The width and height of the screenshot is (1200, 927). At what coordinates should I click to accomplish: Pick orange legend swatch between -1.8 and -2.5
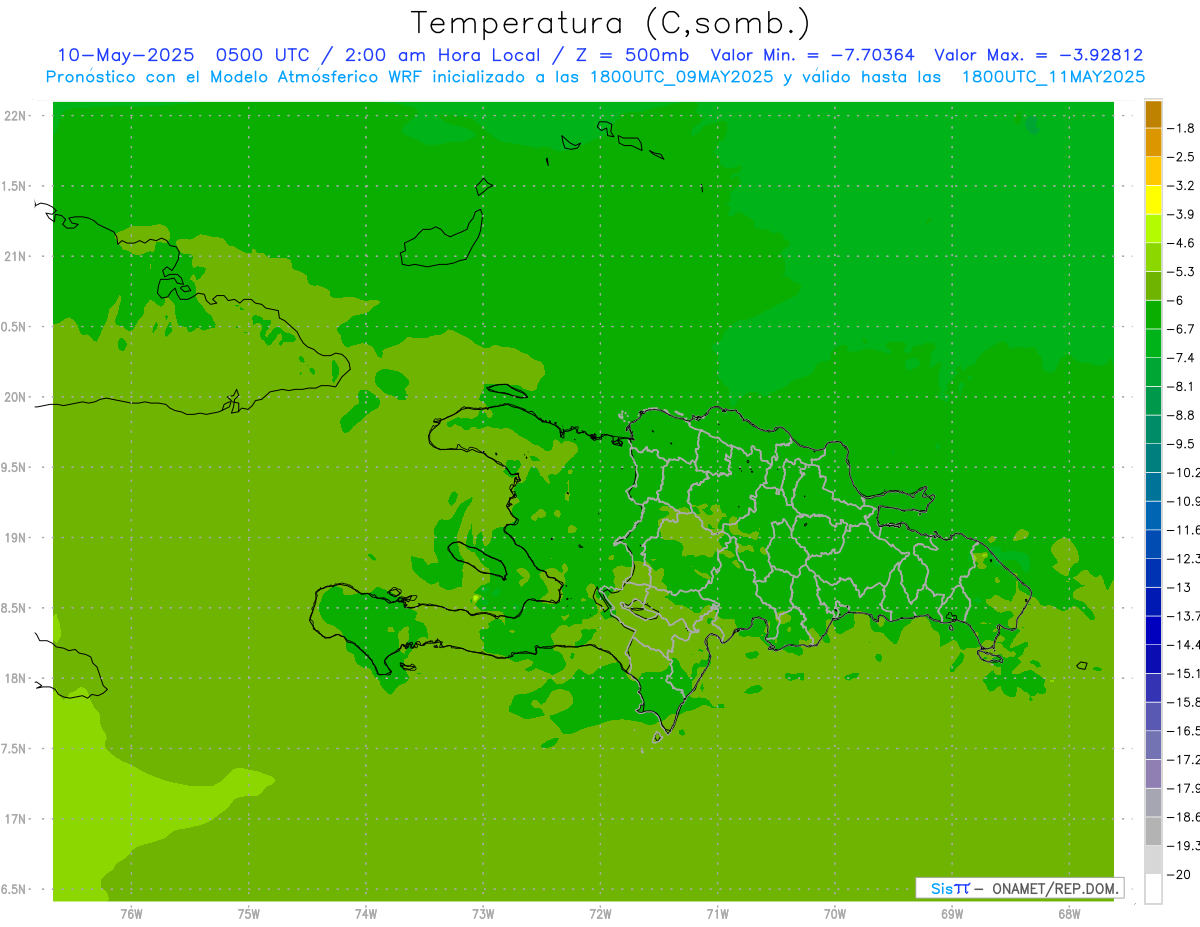pyautogui.click(x=1153, y=142)
